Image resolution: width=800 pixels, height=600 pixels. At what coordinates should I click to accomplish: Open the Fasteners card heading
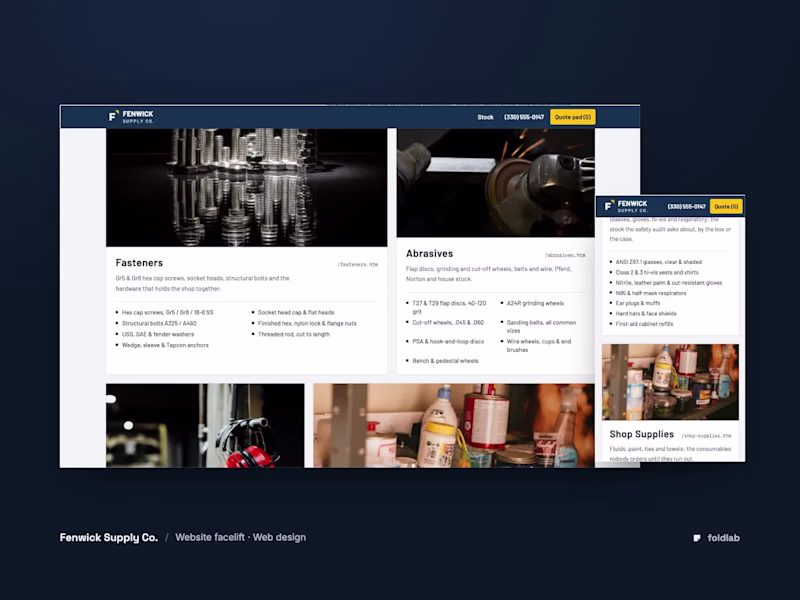coord(139,263)
